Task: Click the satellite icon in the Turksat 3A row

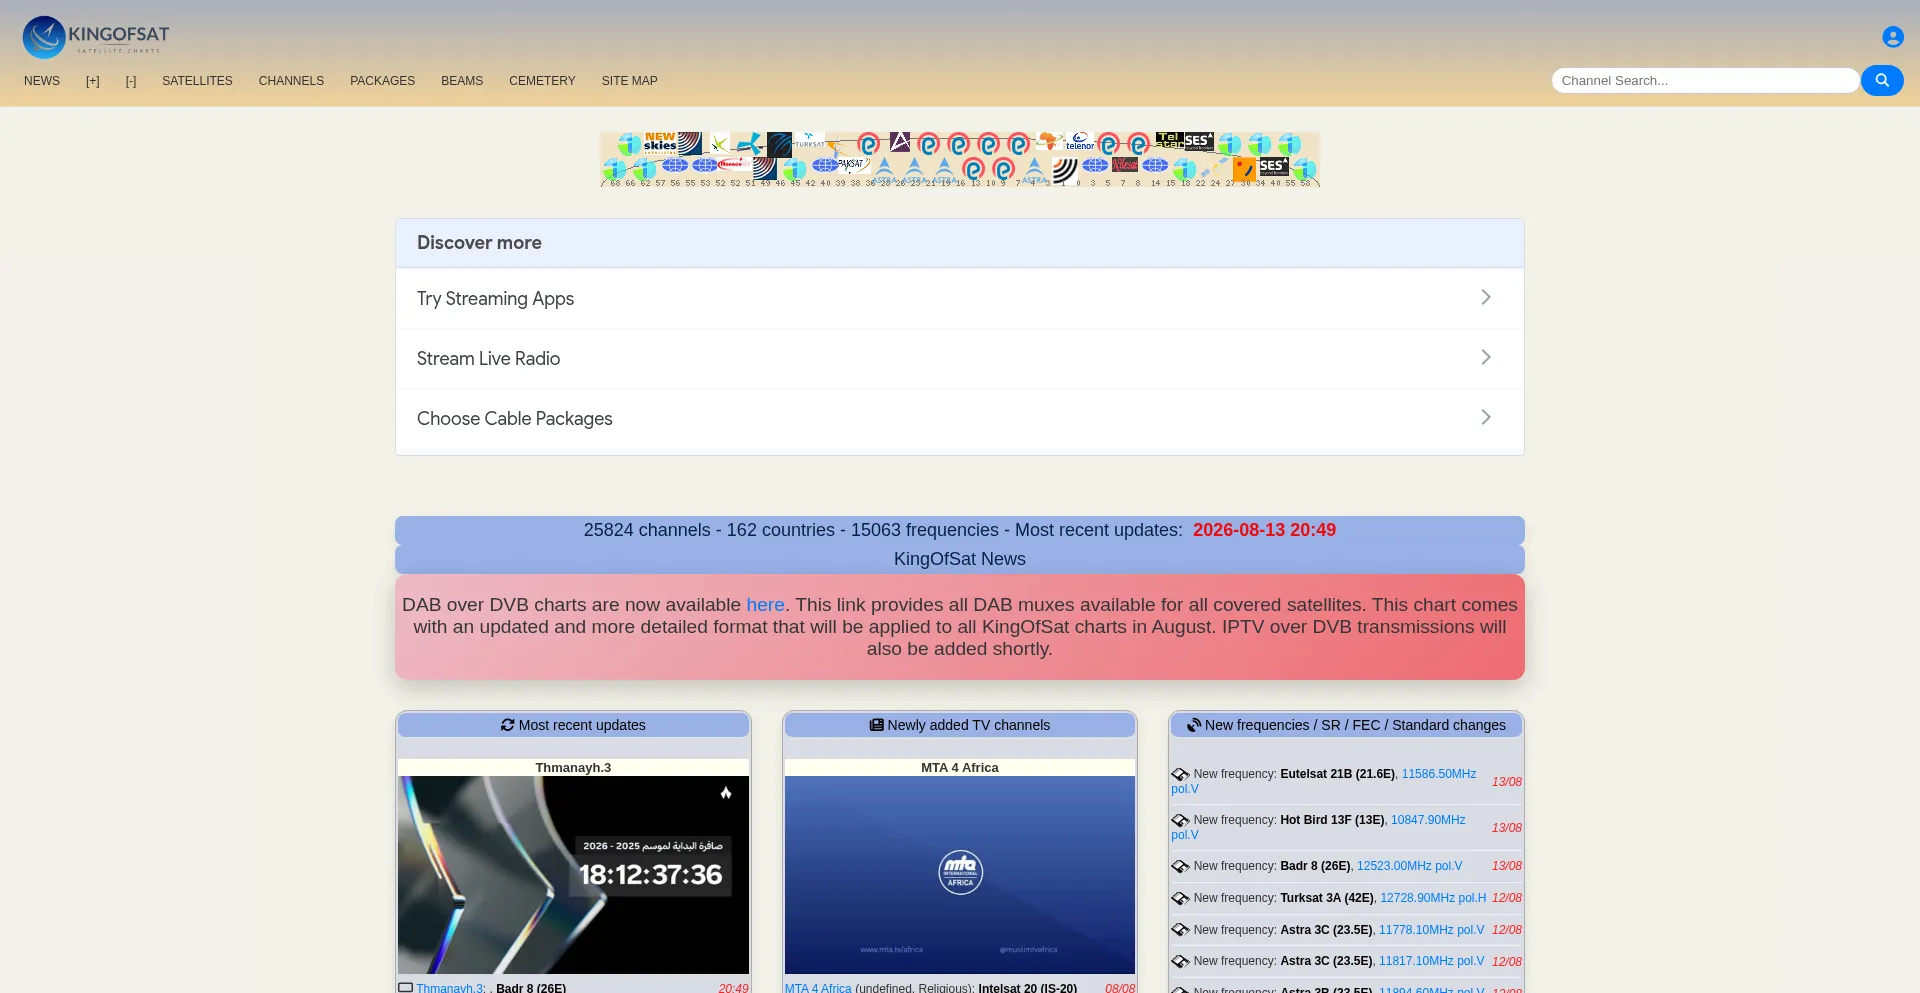Action: pyautogui.click(x=1181, y=898)
